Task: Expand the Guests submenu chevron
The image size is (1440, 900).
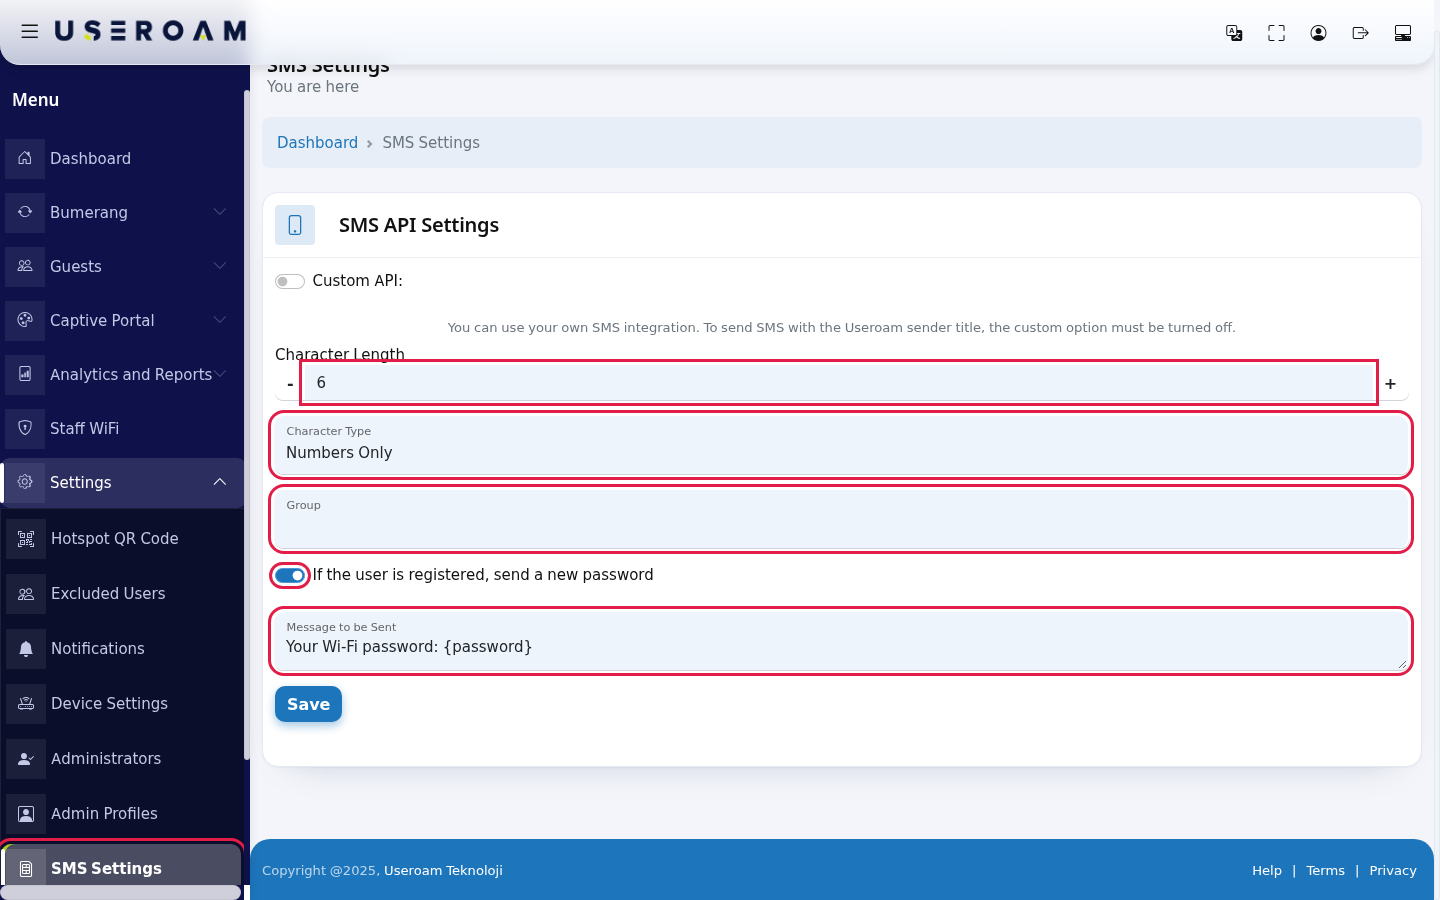Action: [220, 266]
